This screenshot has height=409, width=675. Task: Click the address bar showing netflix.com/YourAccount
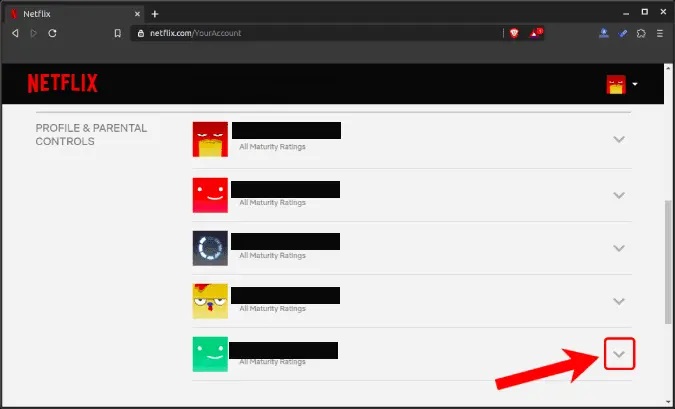pyautogui.click(x=316, y=33)
